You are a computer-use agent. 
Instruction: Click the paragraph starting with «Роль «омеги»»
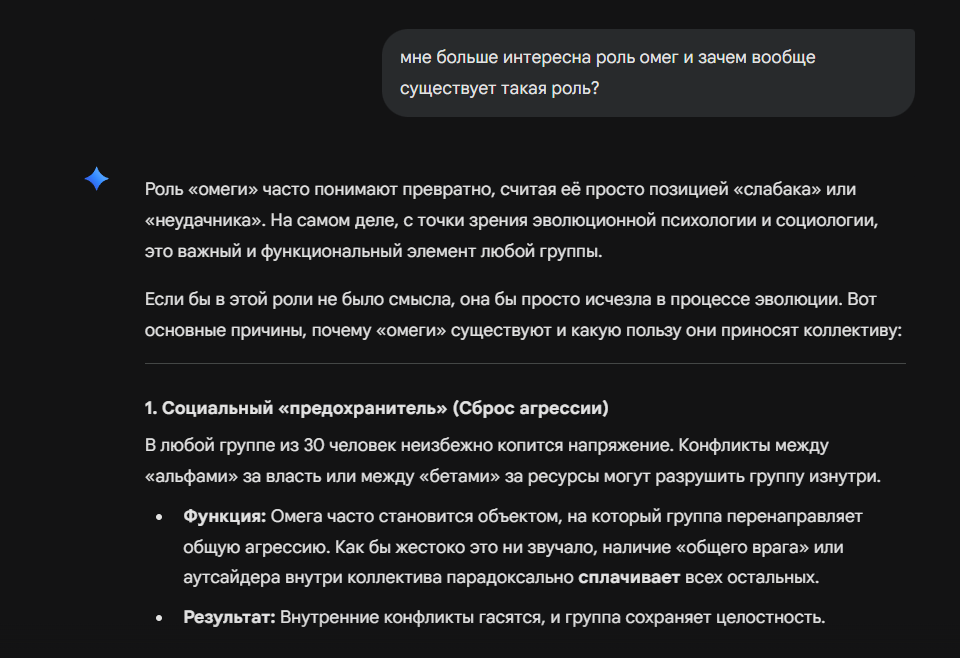coord(500,220)
